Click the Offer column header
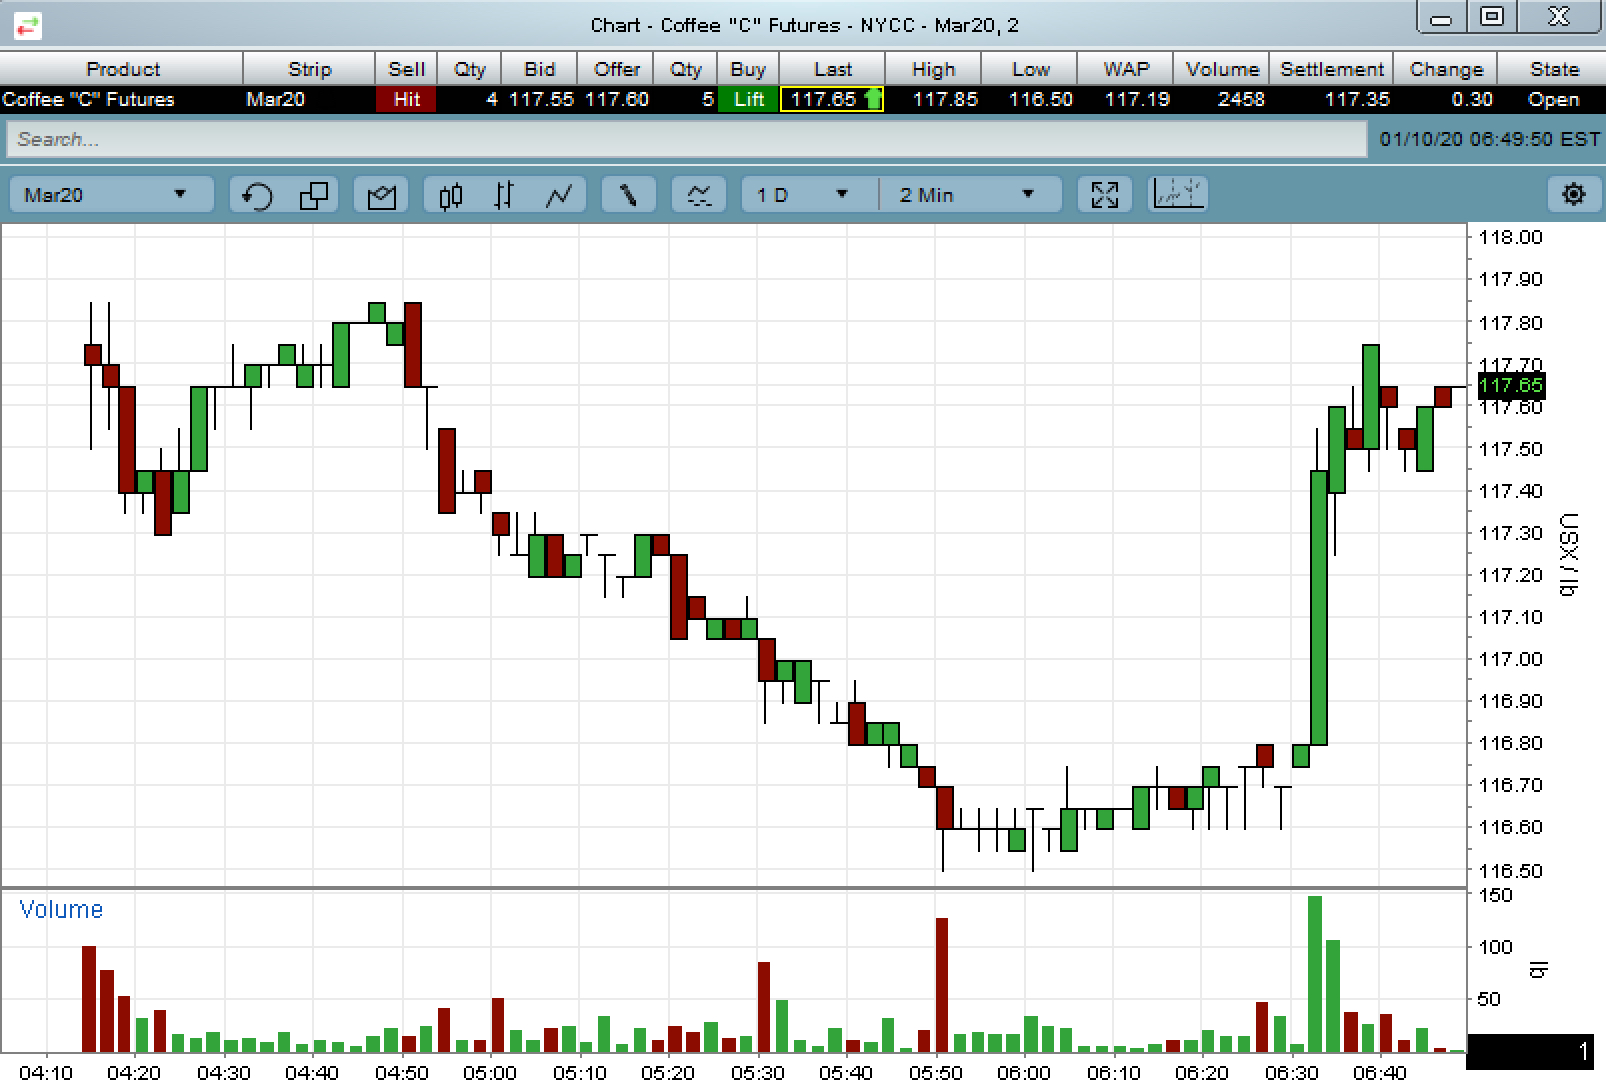This screenshot has width=1606, height=1086. click(x=616, y=69)
